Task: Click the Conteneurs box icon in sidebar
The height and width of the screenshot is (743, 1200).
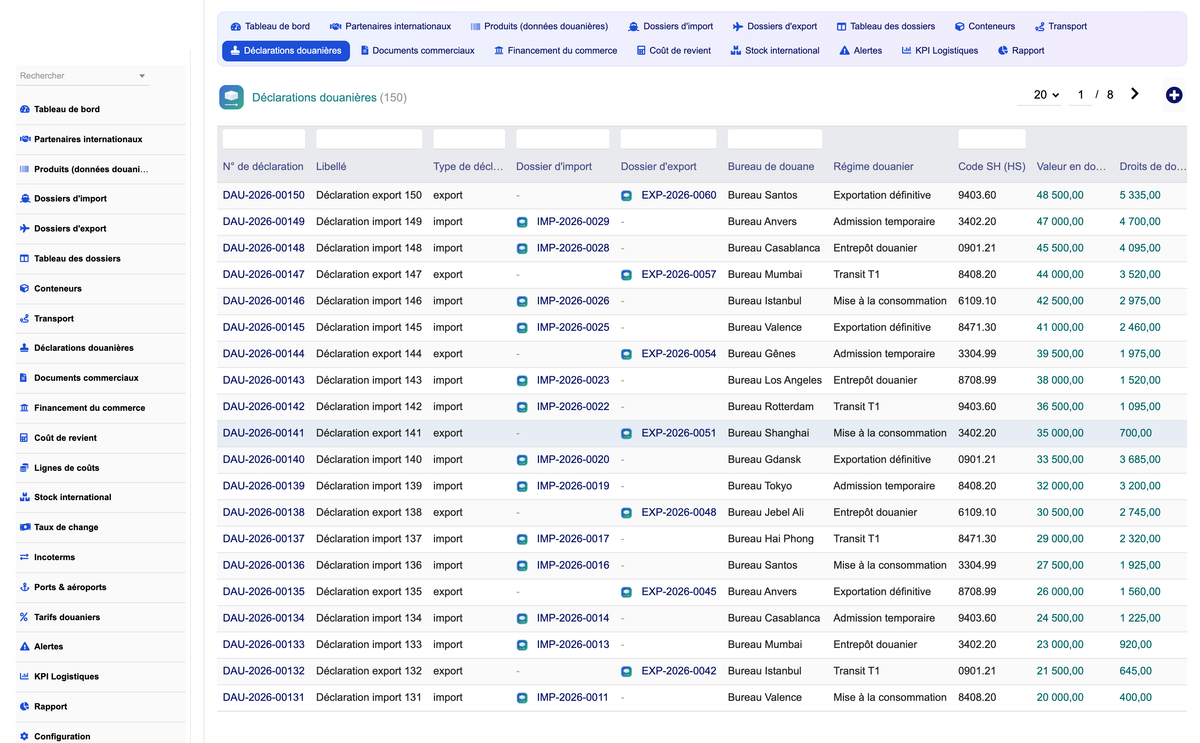Action: click(x=25, y=288)
